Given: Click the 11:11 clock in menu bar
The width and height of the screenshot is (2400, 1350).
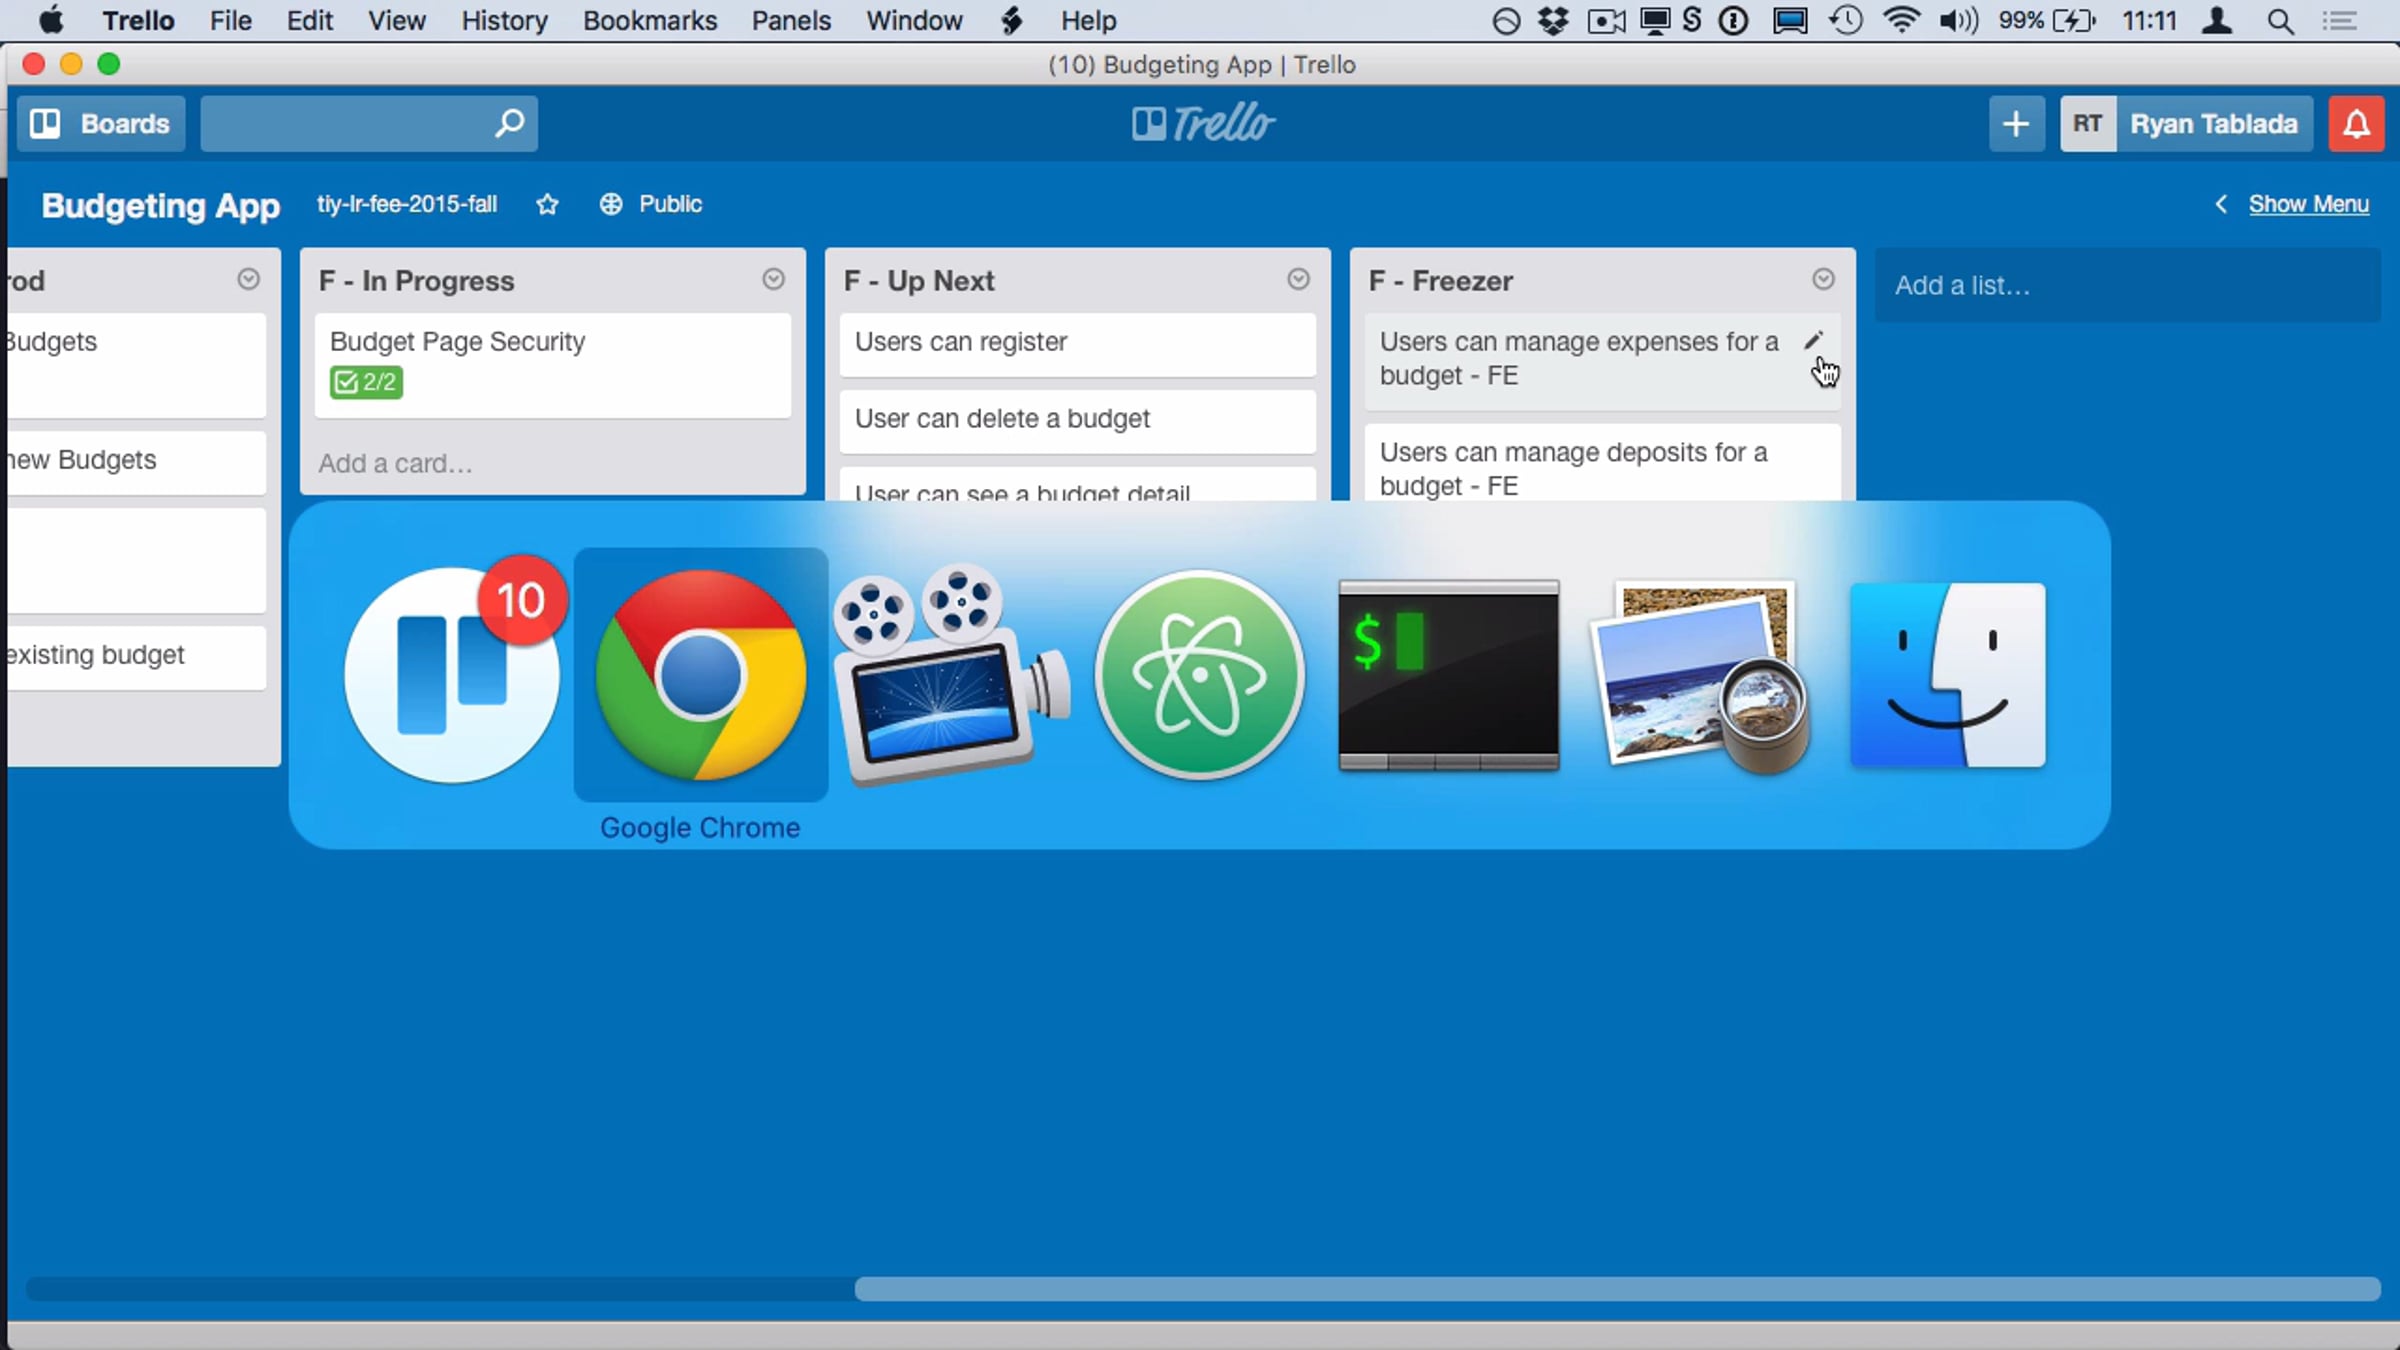Looking at the screenshot, I should pos(2149,20).
